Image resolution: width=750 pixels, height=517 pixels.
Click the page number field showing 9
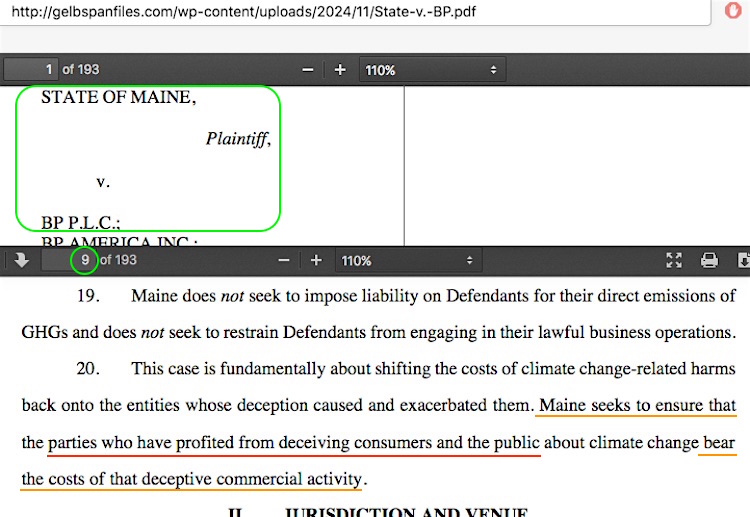click(68, 260)
